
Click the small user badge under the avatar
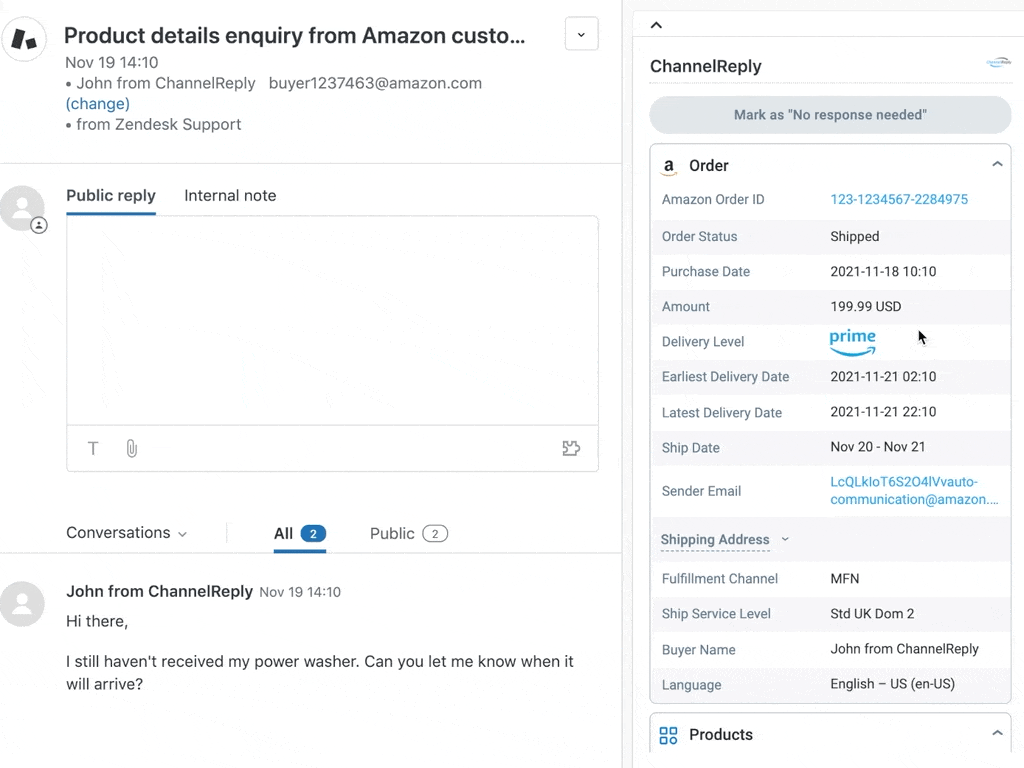coord(39,225)
